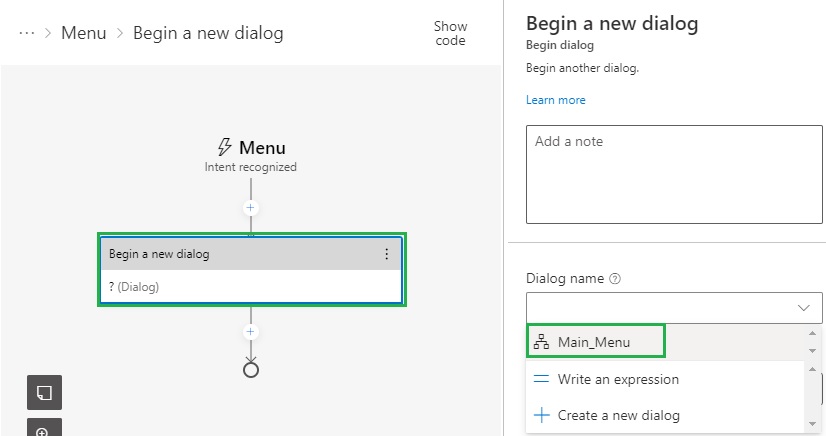Click the three-dot menu on dialog node

387,254
